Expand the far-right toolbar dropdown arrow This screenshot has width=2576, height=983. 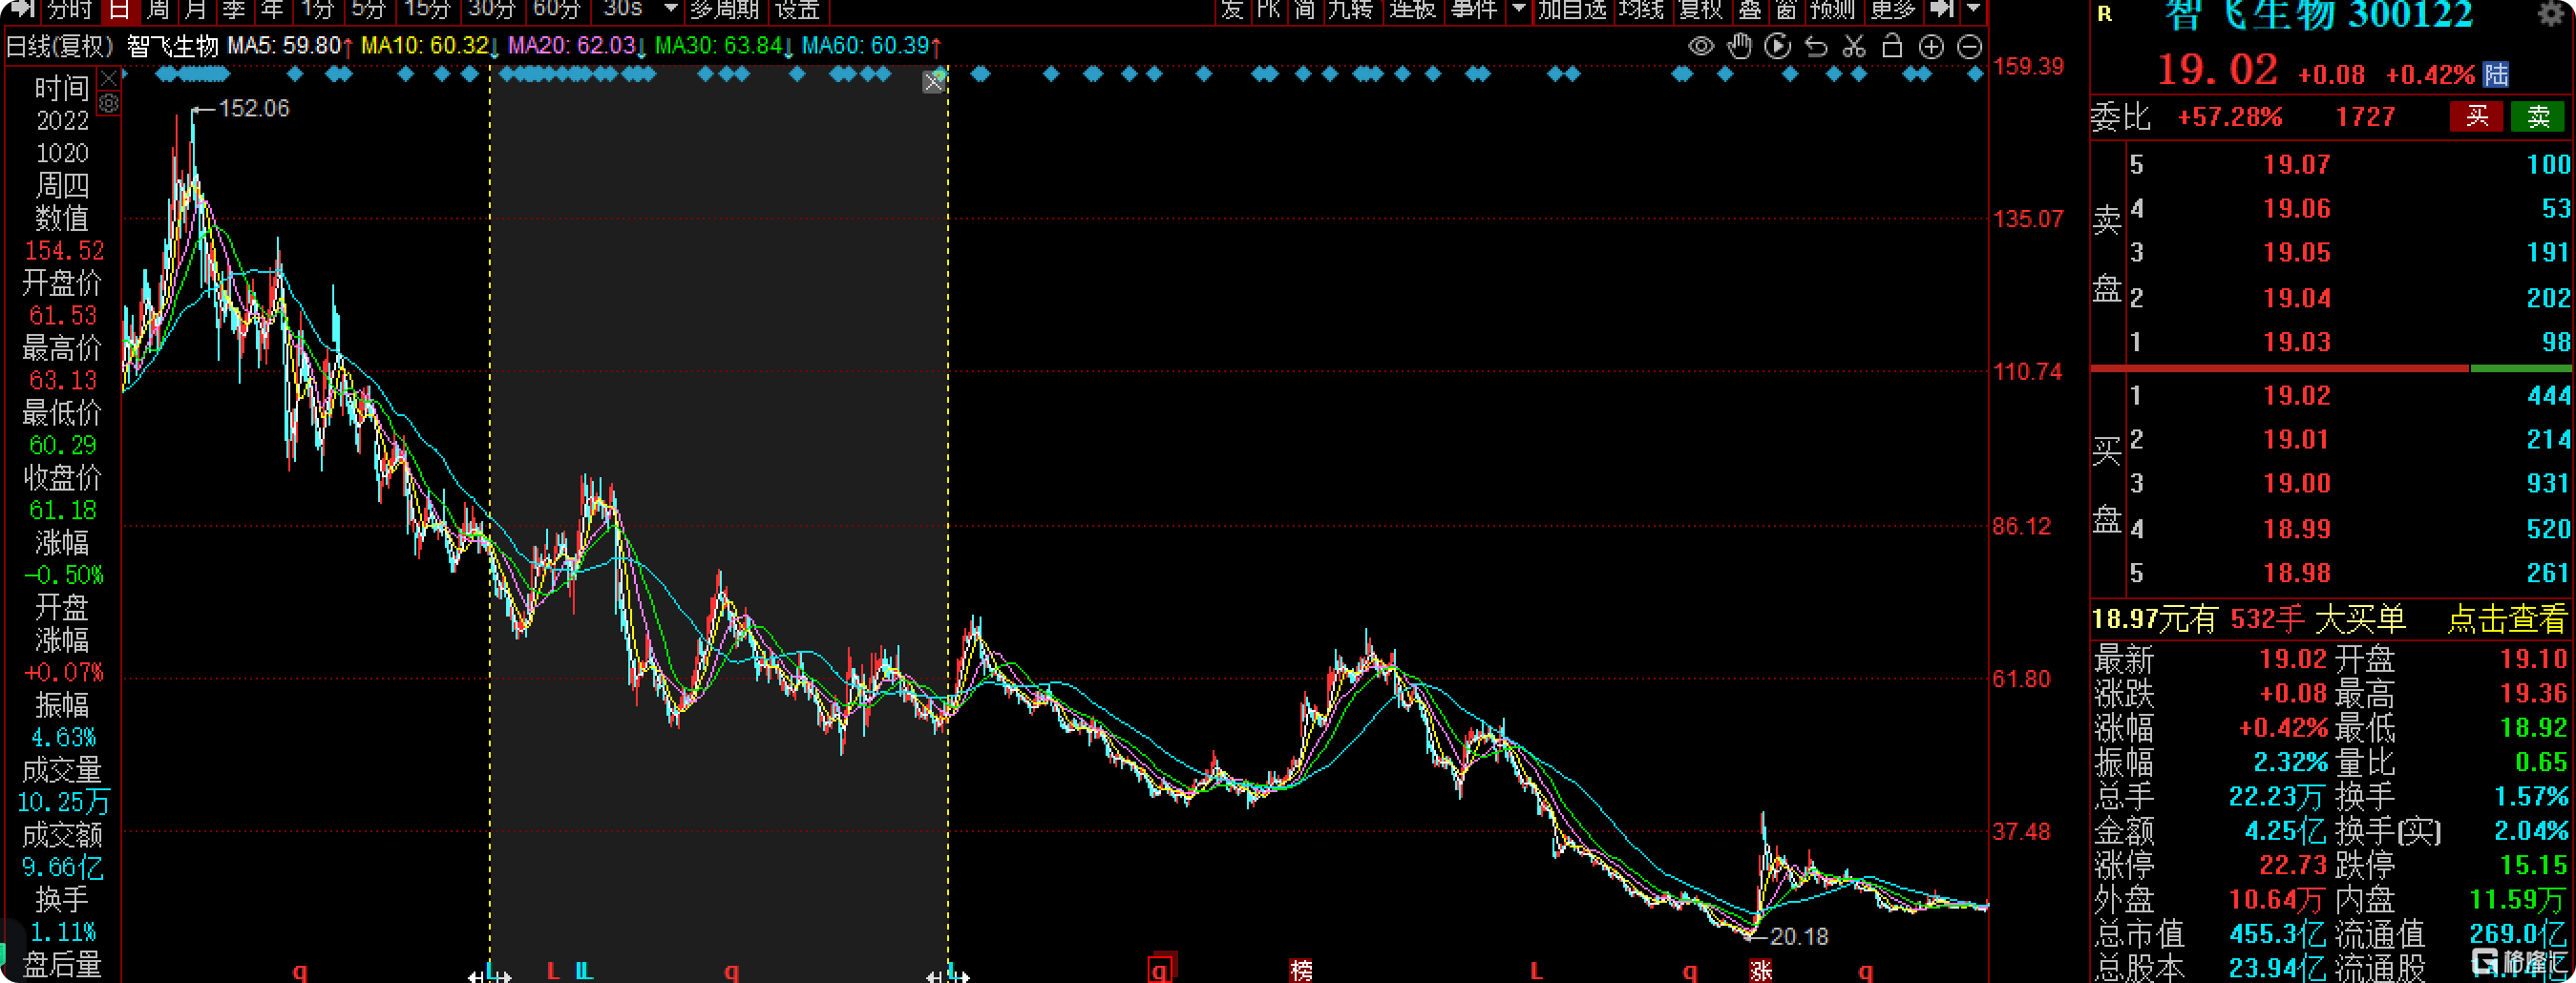click(1973, 9)
